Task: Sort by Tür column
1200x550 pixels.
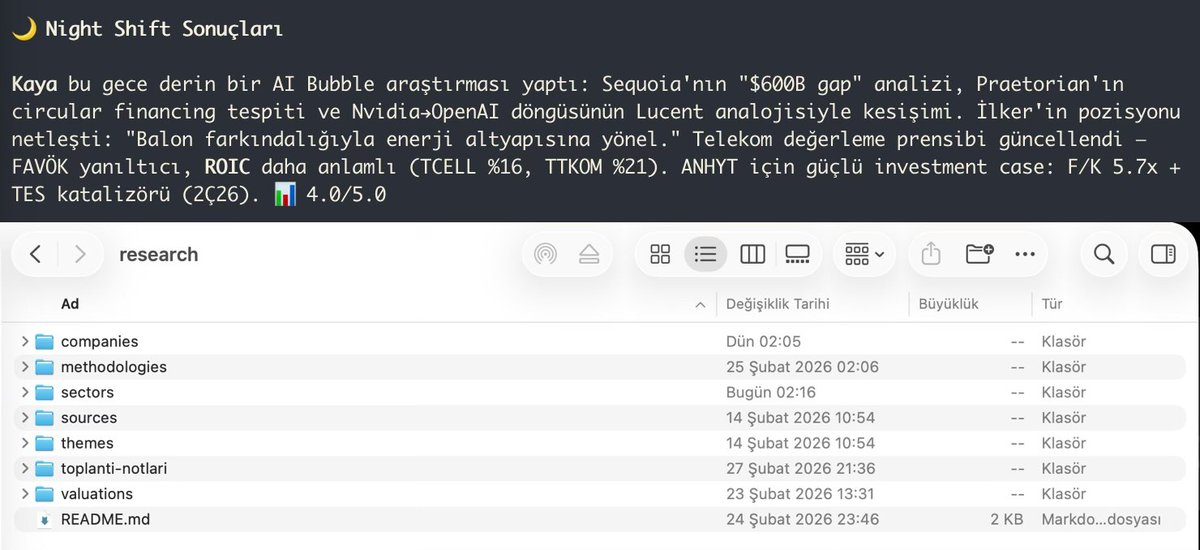Action: [1052, 304]
